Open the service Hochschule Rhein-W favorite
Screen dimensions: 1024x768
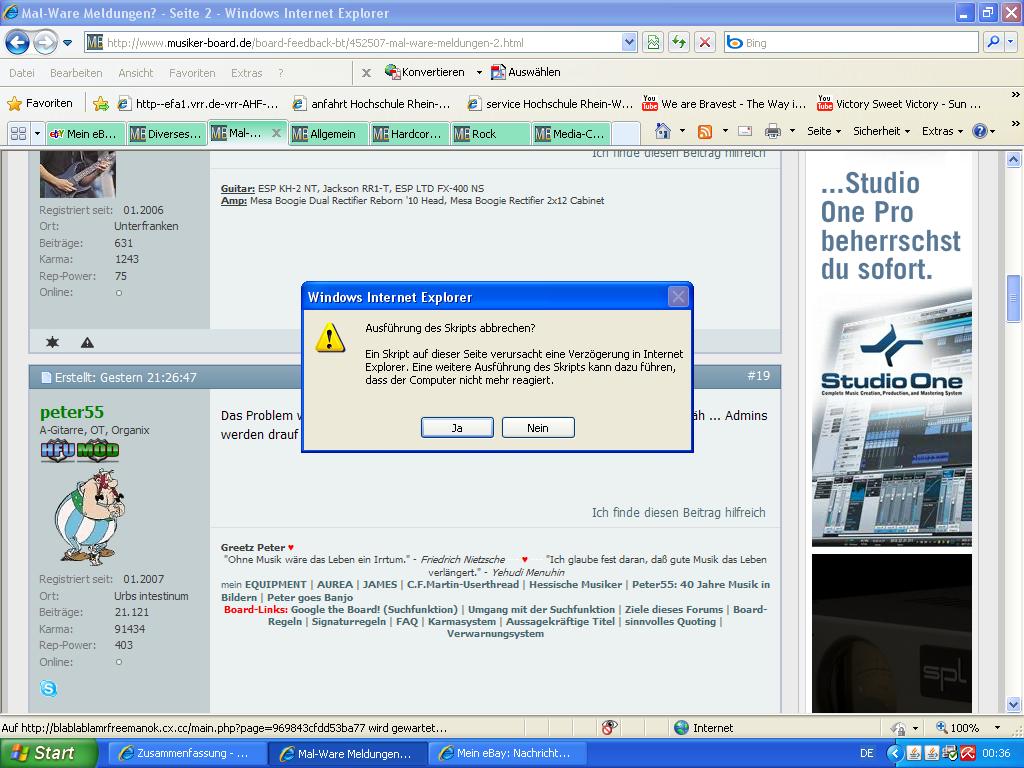tap(550, 104)
